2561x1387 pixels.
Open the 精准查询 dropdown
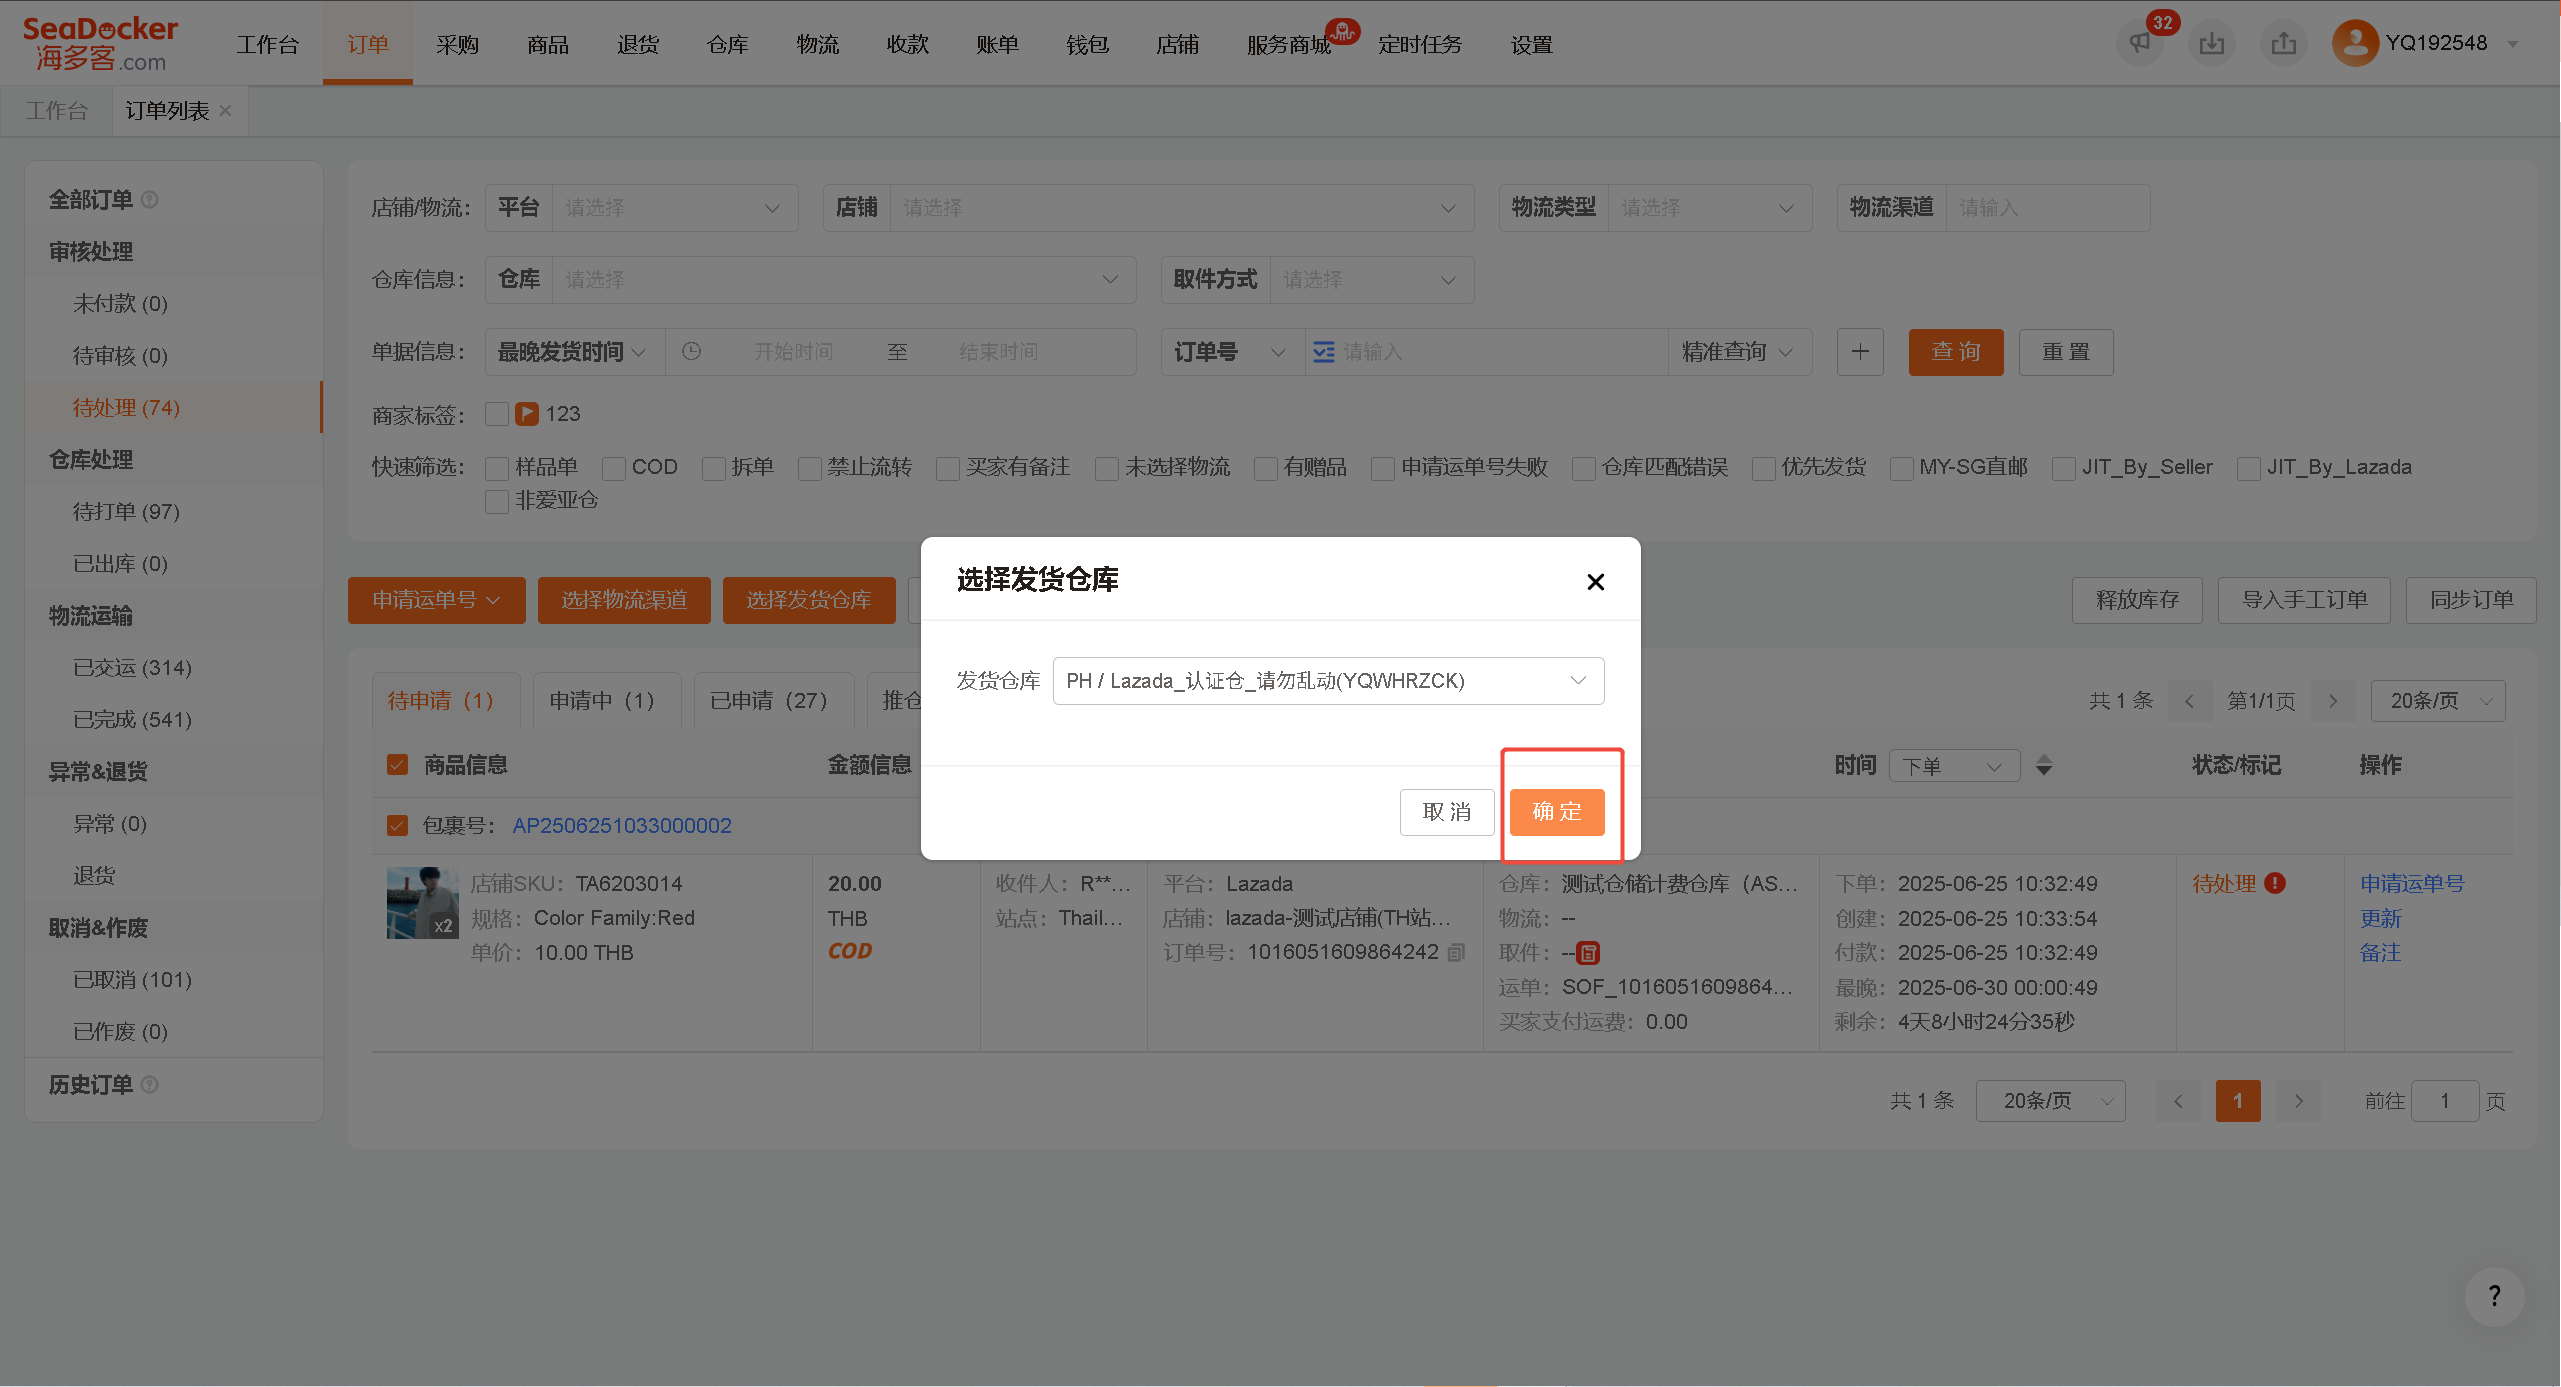1739,352
